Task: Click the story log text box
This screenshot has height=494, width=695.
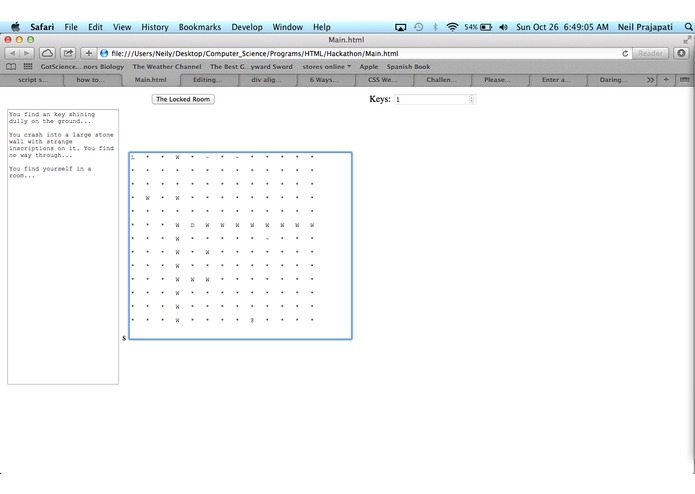Action: tap(63, 247)
